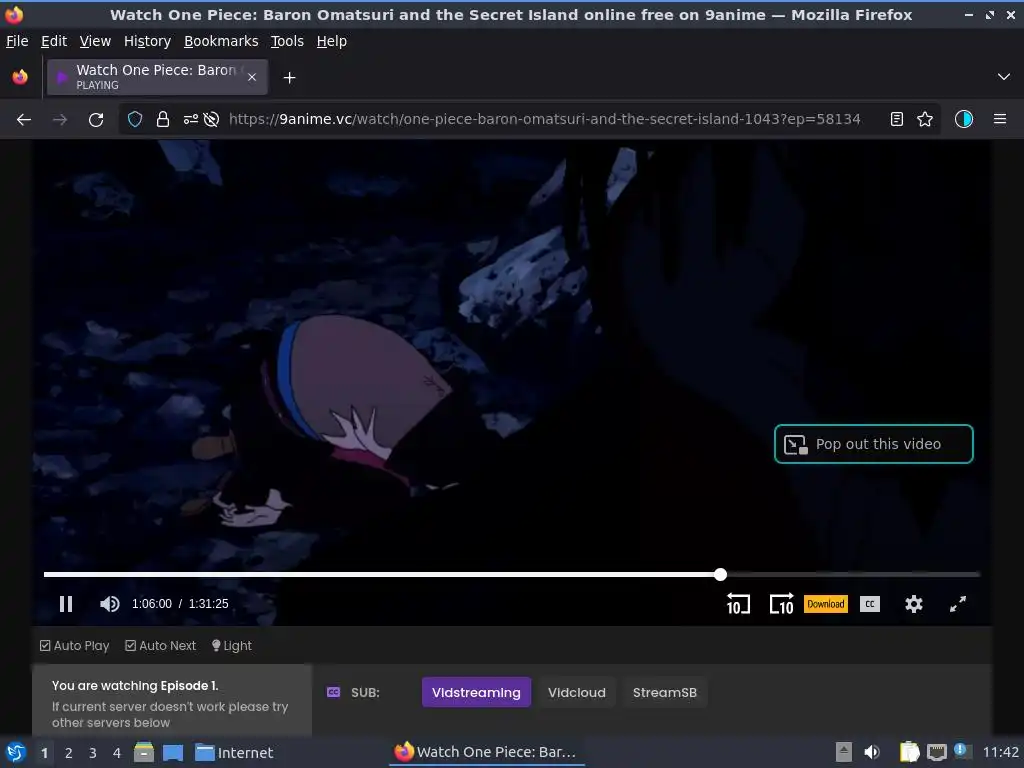
Task: Open a new browser tab
Action: [289, 78]
